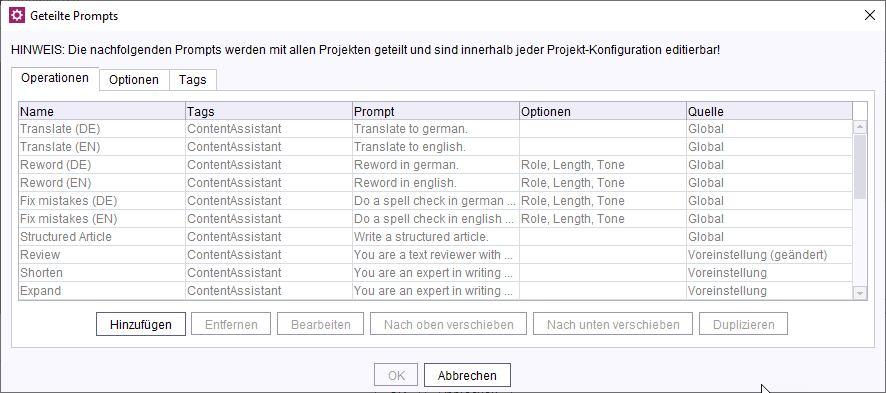Select the Review row with Voreinstellung (geändert)
Viewport: 886px width, 393px height.
pos(436,255)
